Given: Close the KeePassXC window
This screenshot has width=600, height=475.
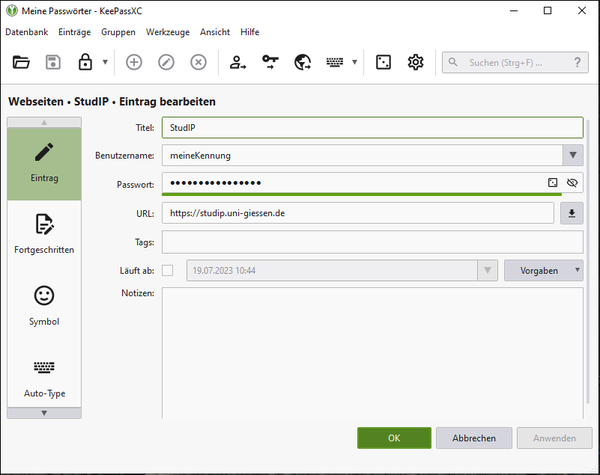Looking at the screenshot, I should point(582,11).
